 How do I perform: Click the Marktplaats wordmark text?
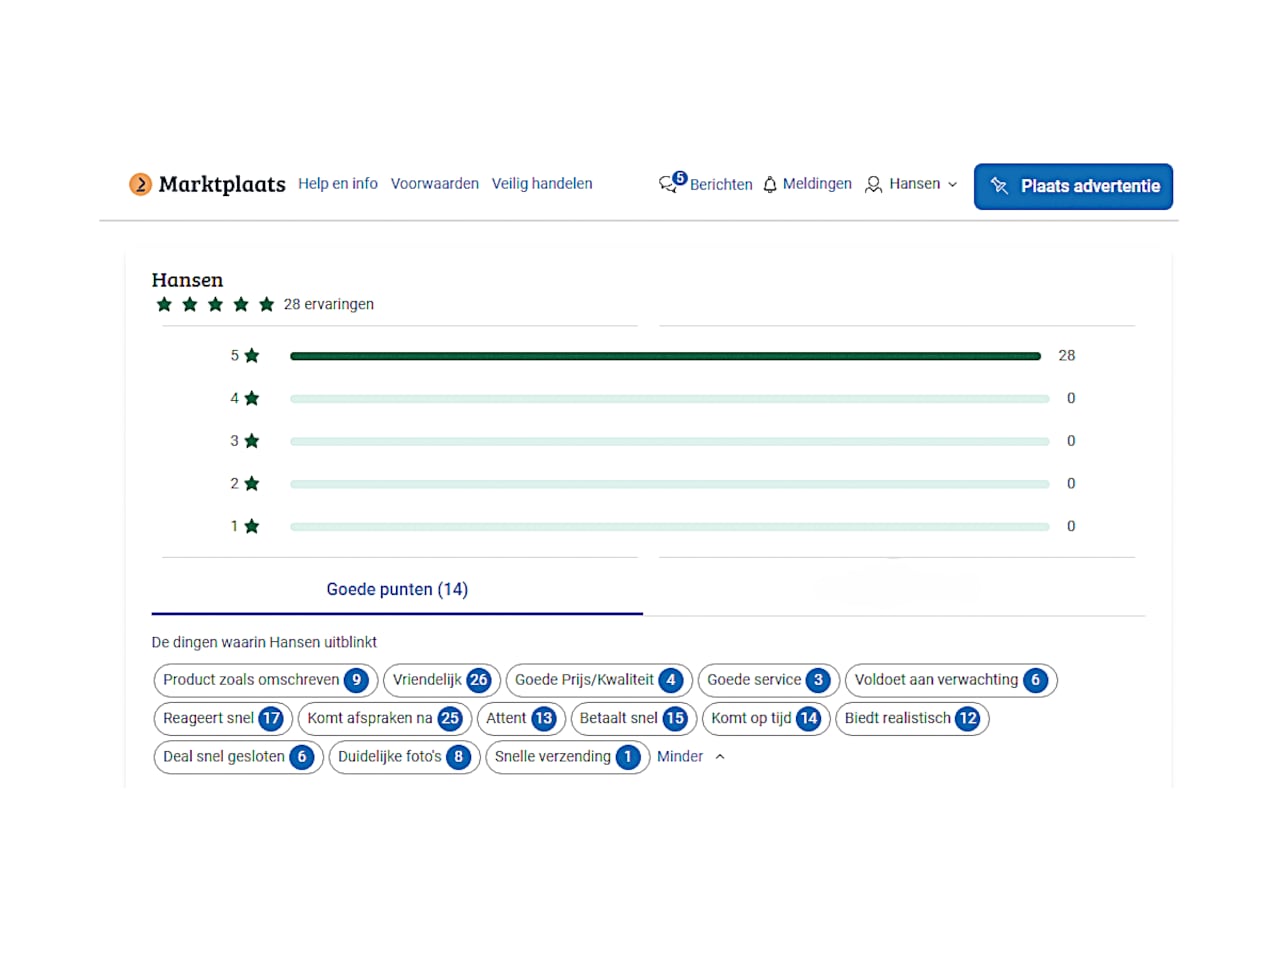[x=222, y=184]
